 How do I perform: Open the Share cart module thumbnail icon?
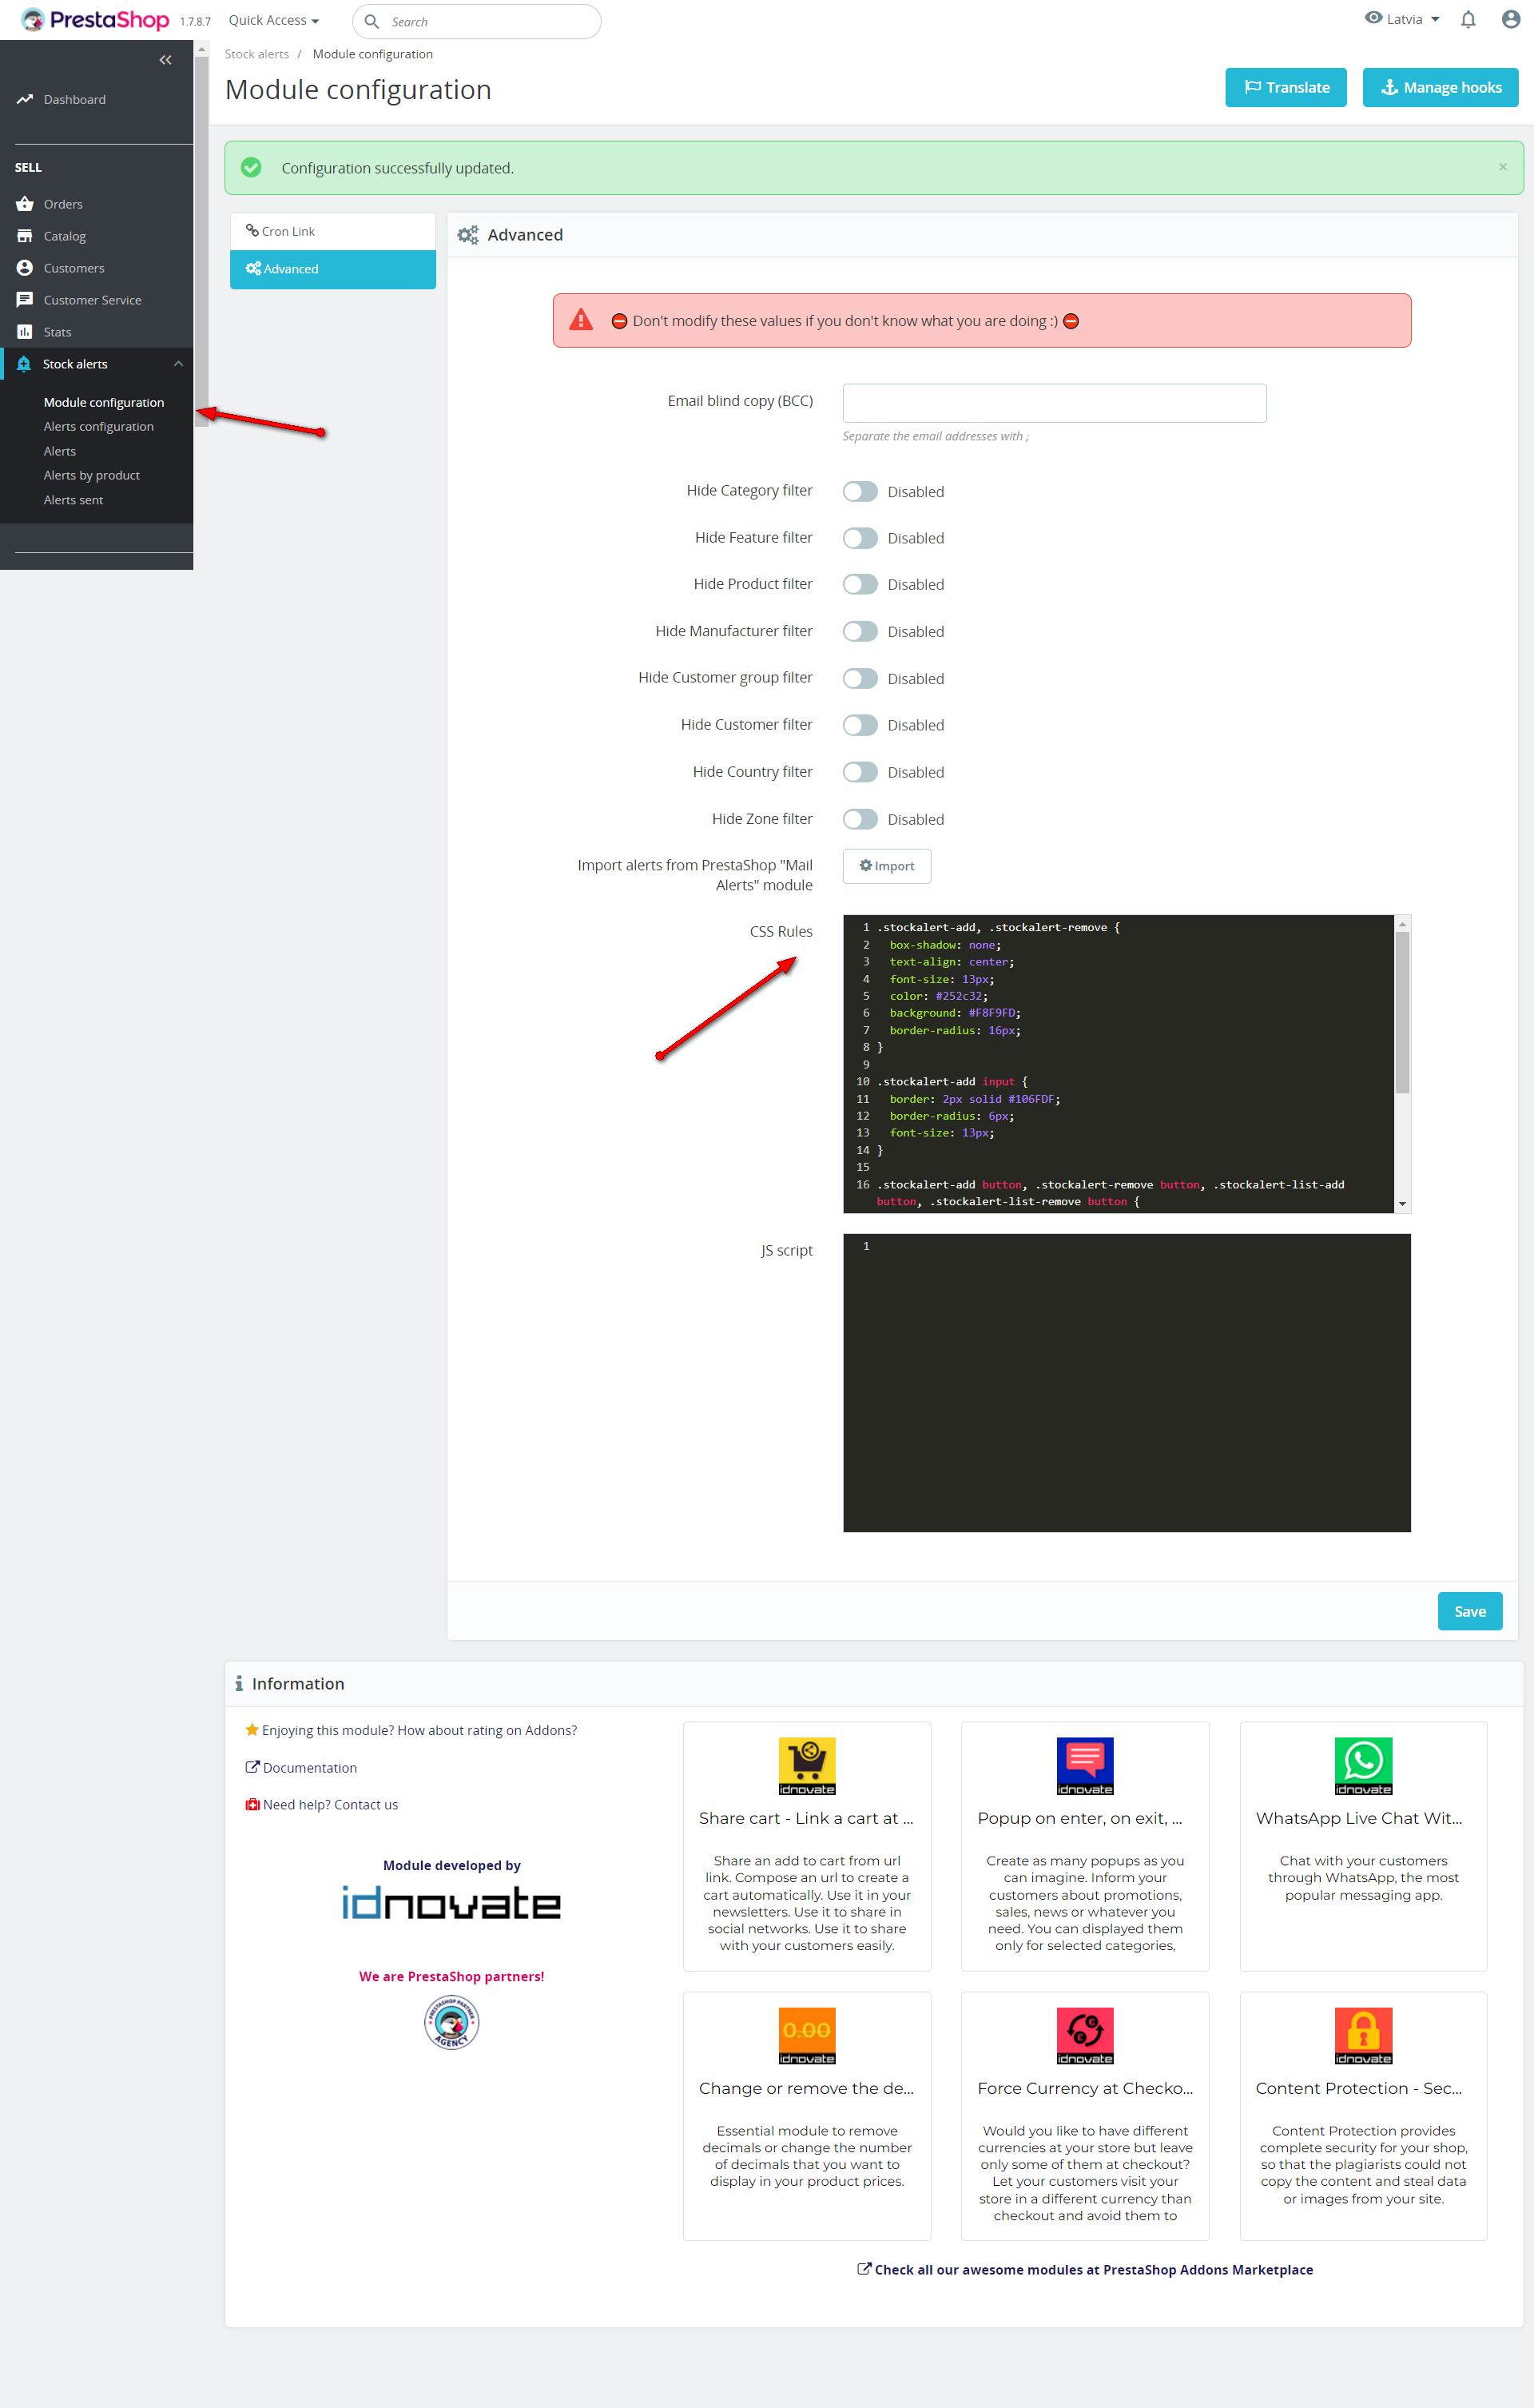[x=806, y=1766]
